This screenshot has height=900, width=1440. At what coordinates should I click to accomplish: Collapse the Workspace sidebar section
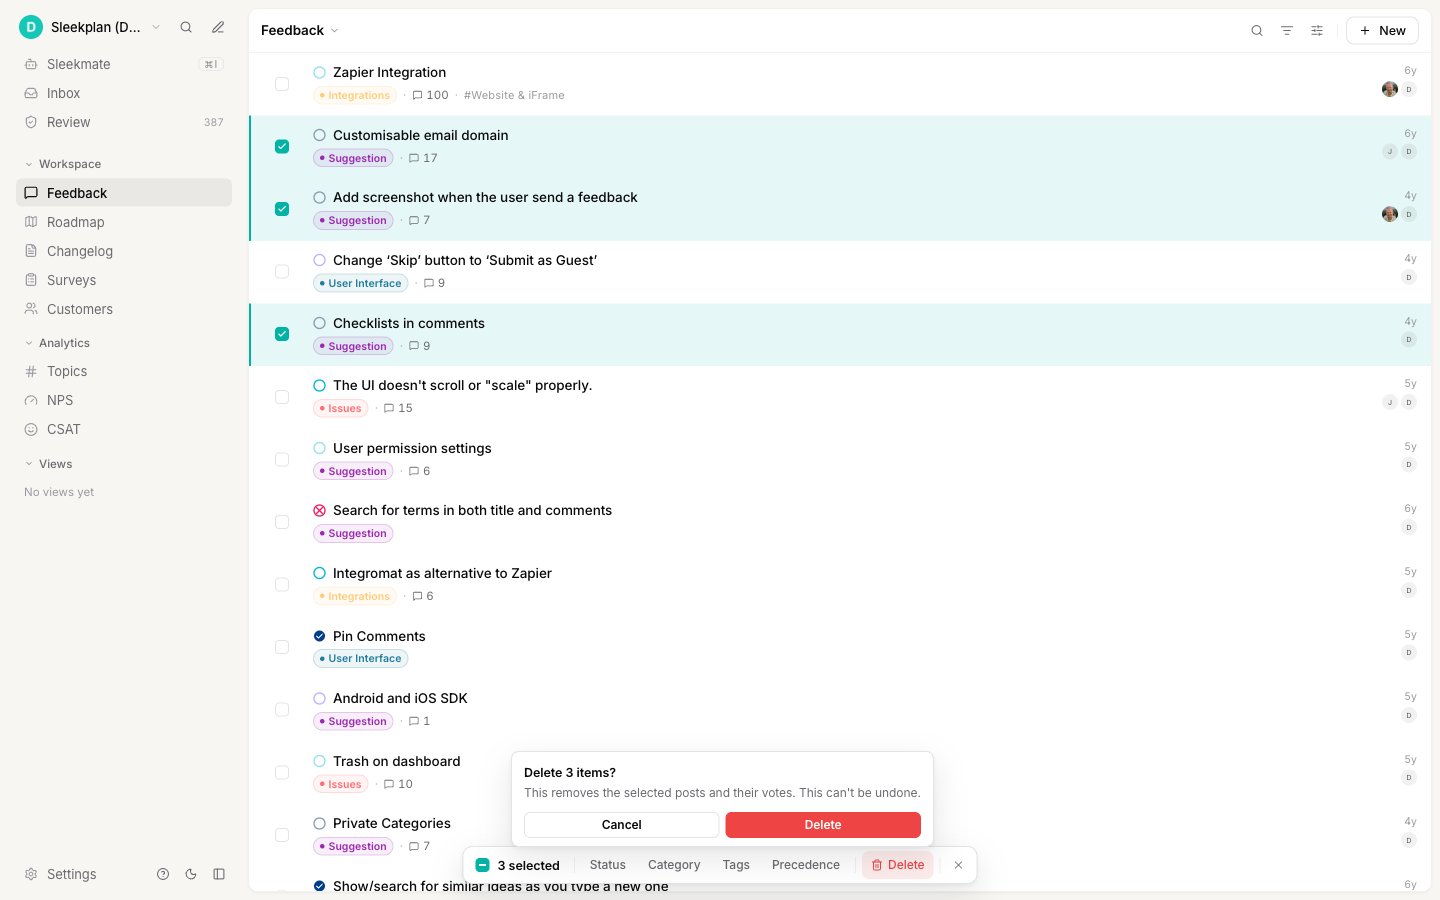click(x=62, y=164)
